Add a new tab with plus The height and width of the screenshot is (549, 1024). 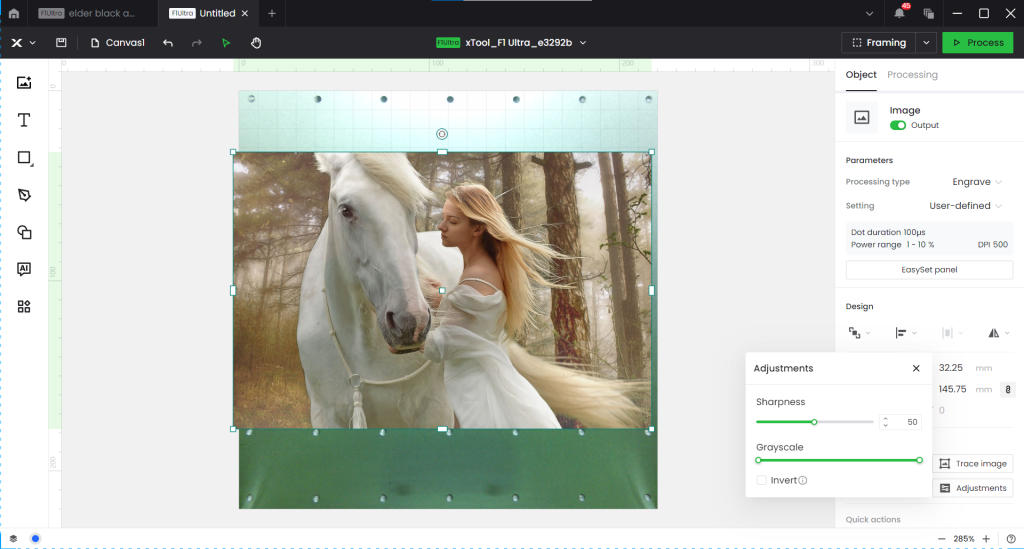tap(272, 13)
